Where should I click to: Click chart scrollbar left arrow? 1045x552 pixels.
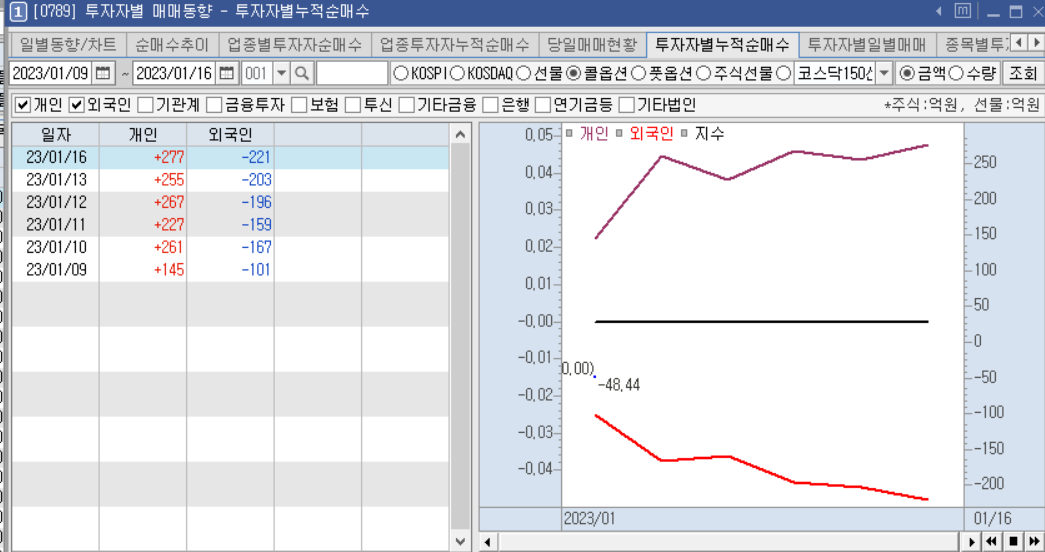[x=487, y=542]
